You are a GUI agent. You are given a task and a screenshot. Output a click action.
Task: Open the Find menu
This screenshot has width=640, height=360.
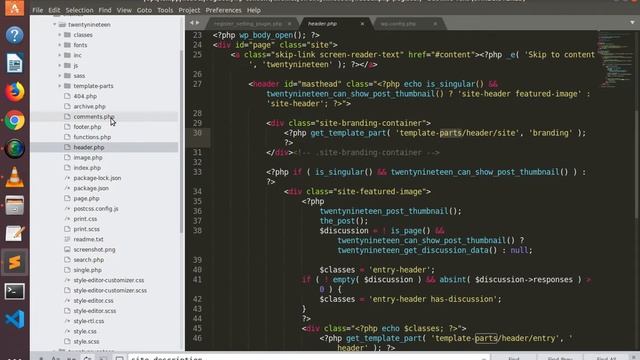105,10
